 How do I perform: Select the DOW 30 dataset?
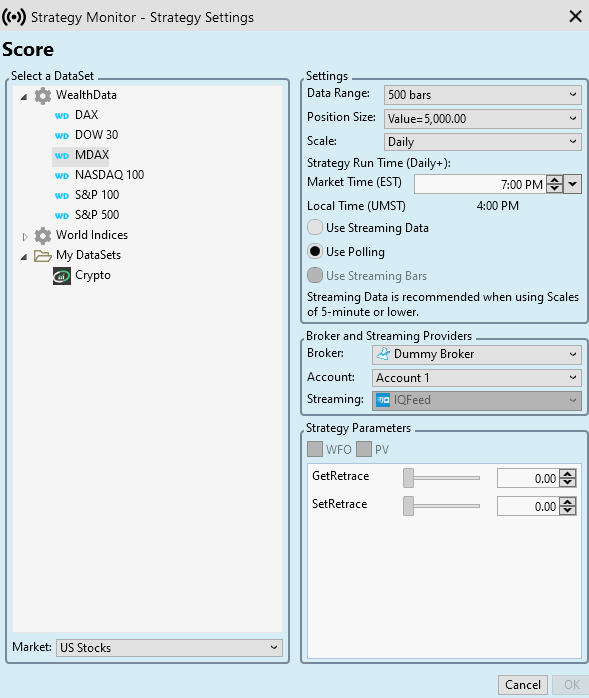97,135
